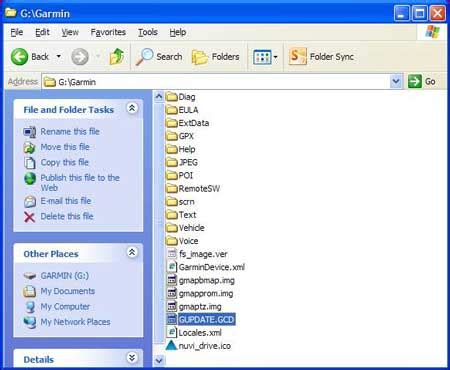Viewport: 450px width, 370px height.
Task: Select the Locales.xml file icon
Action: click(x=172, y=333)
